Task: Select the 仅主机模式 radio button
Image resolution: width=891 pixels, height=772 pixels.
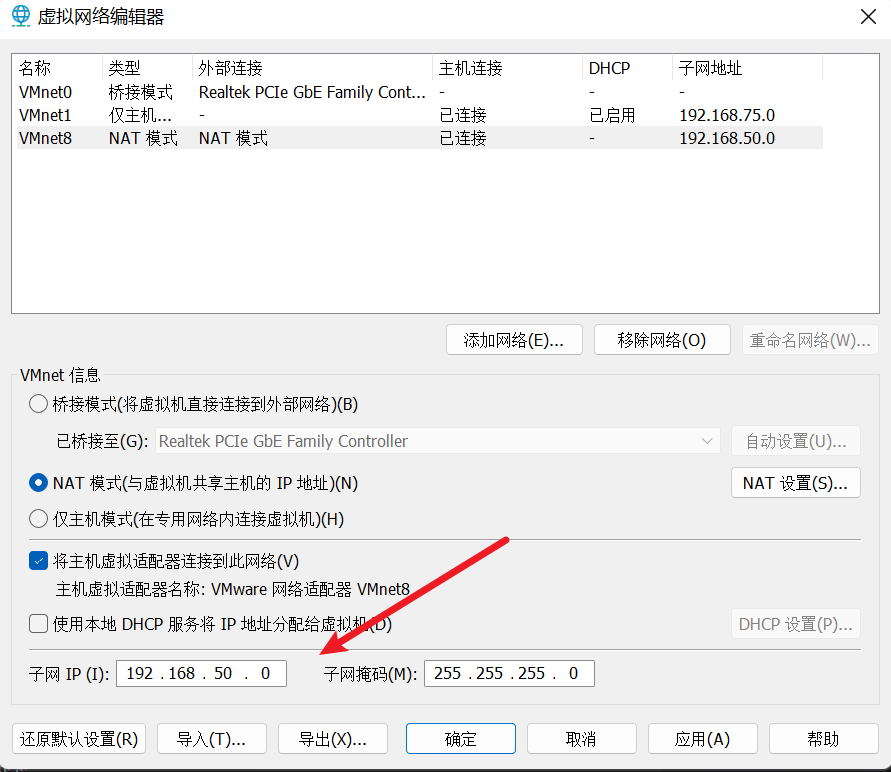Action: pos(38,518)
